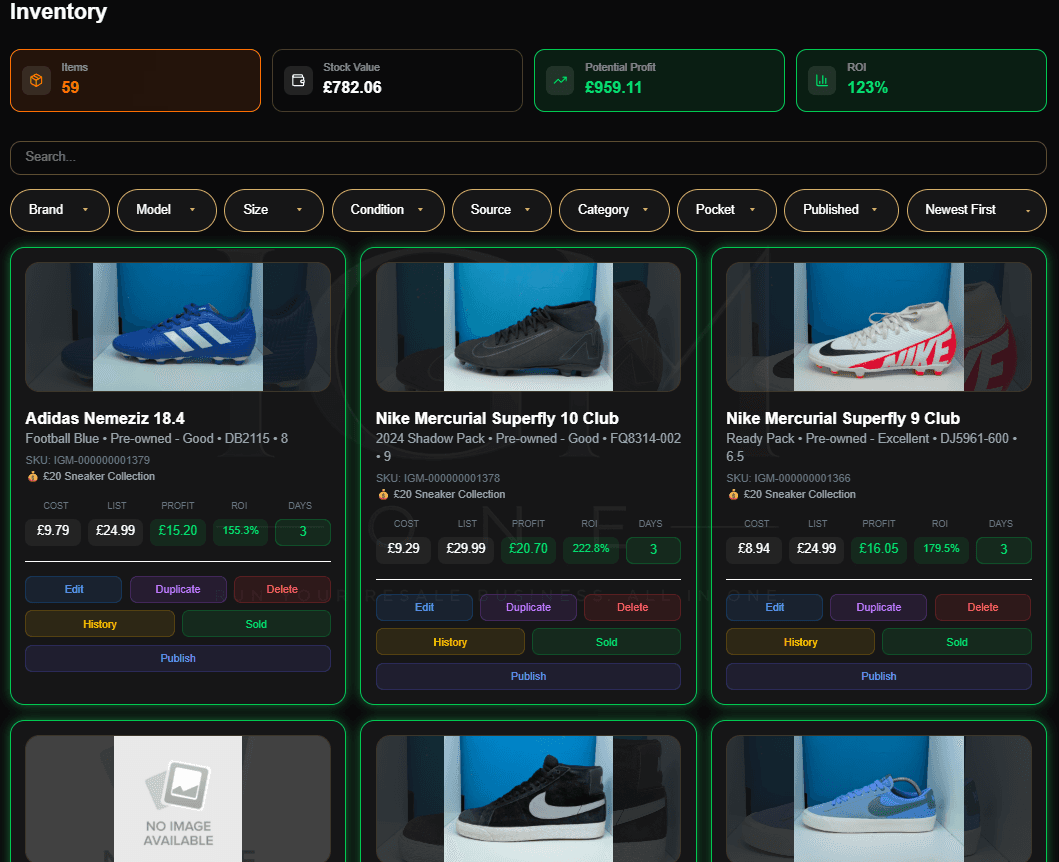
Task: Click the money bag icon on Superfly 10 card
Action: point(383,495)
